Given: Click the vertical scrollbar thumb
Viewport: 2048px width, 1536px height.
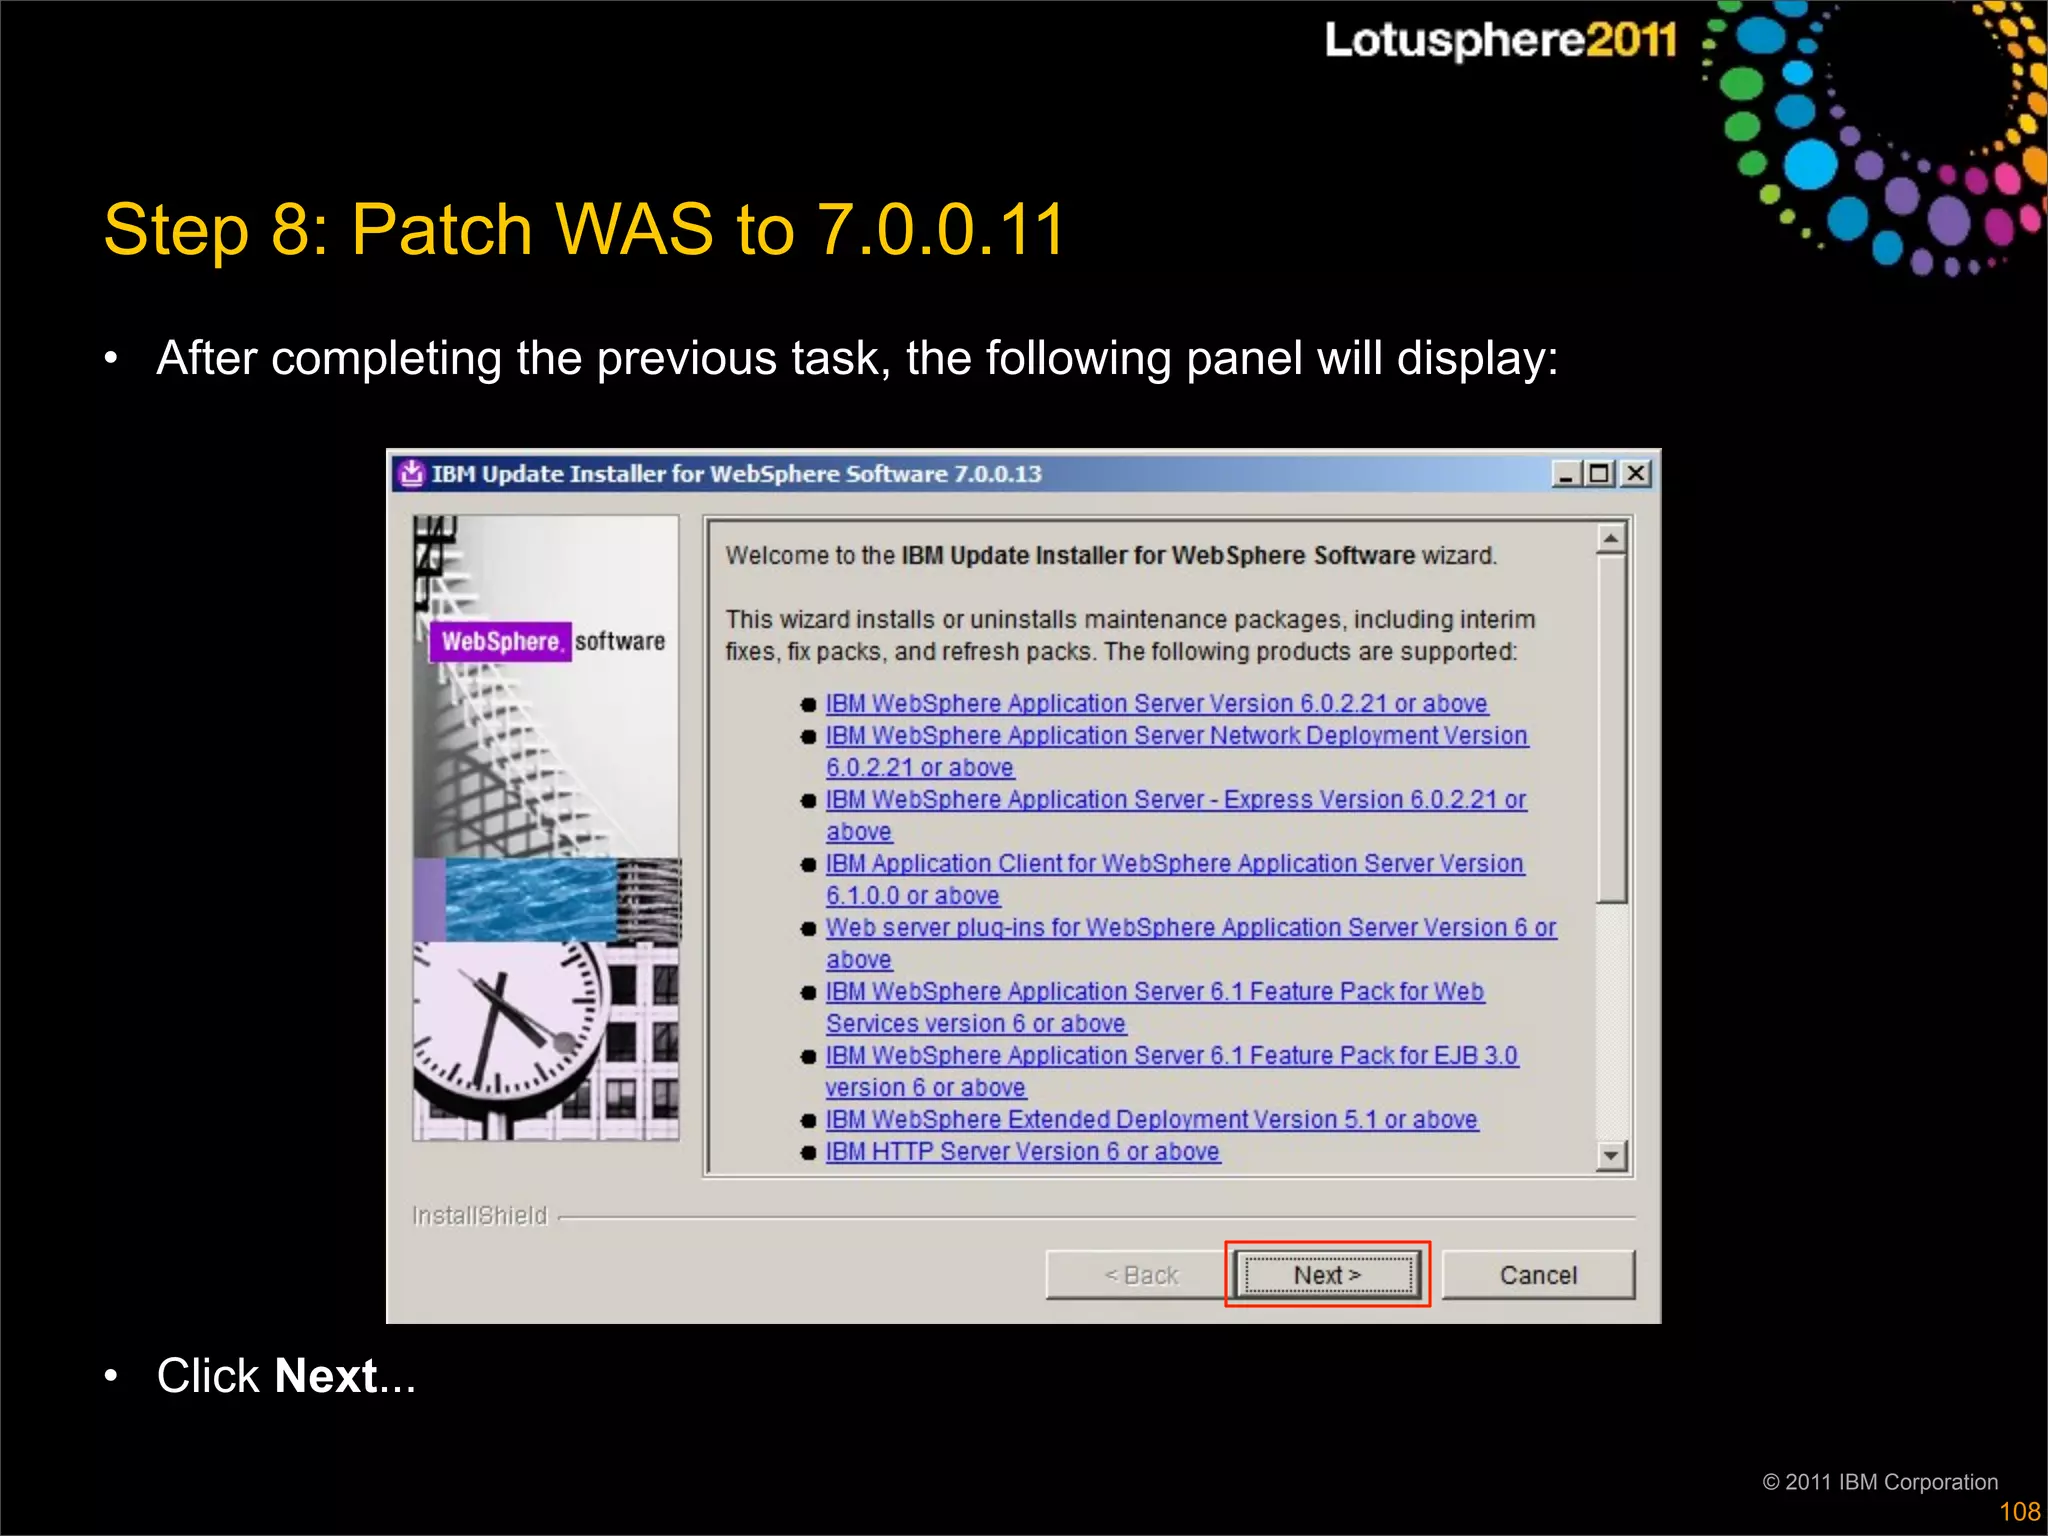Looking at the screenshot, I should click(x=1611, y=728).
